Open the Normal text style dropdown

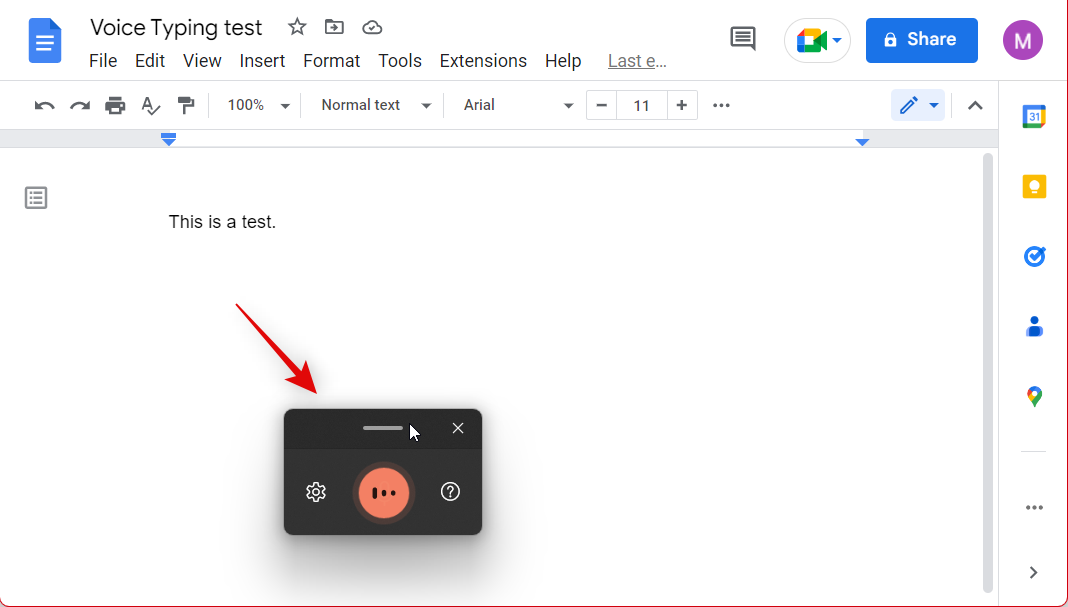(x=375, y=105)
